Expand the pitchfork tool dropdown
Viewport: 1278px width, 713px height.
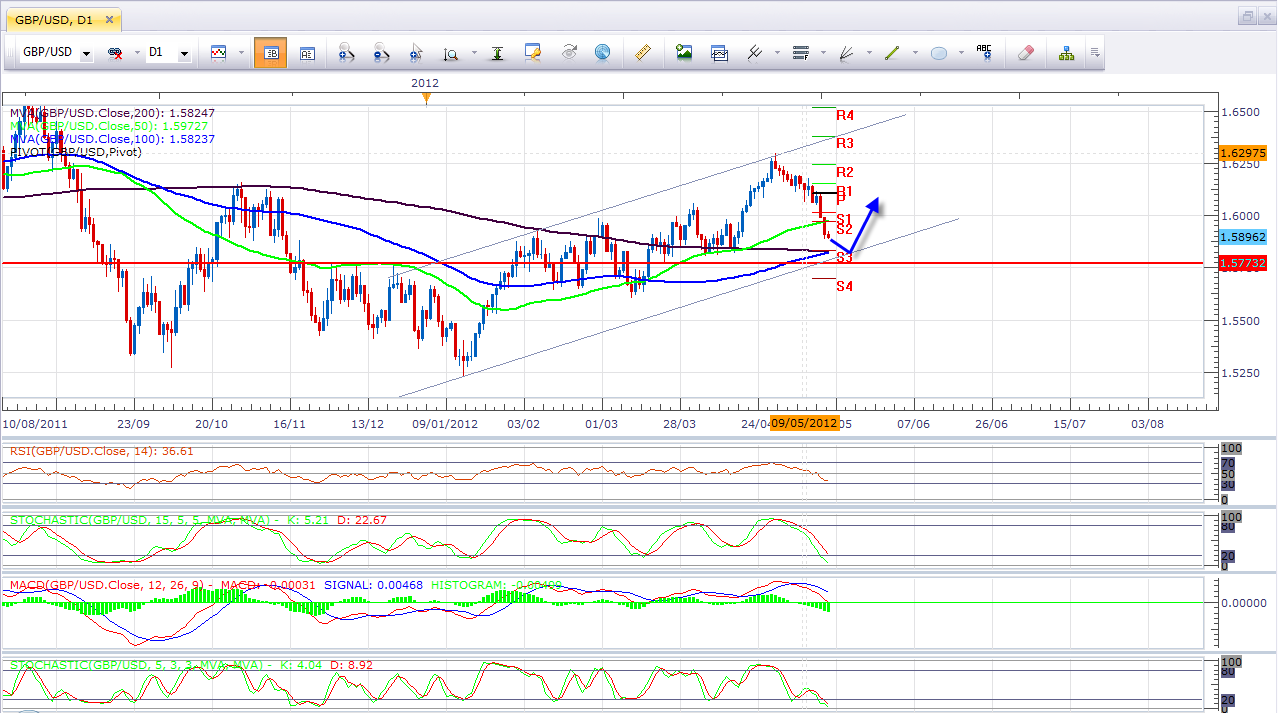click(x=777, y=53)
